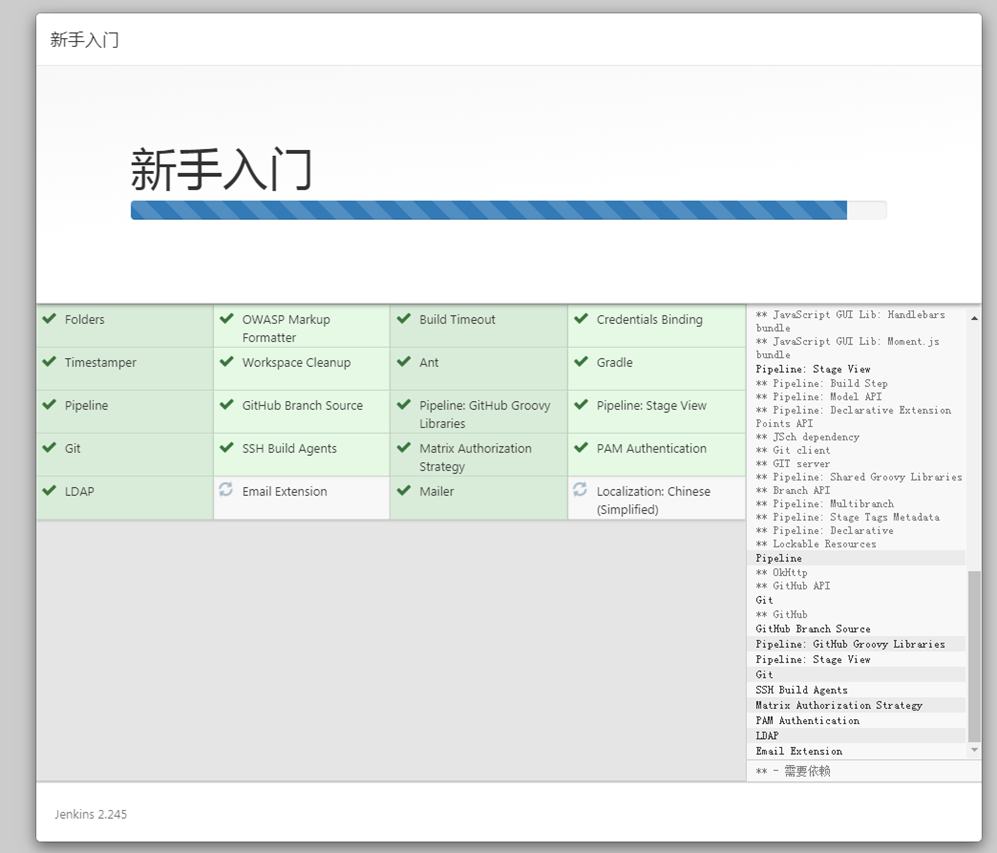Click the log panel scroll down arrow
The height and width of the screenshot is (853, 997).
point(974,750)
